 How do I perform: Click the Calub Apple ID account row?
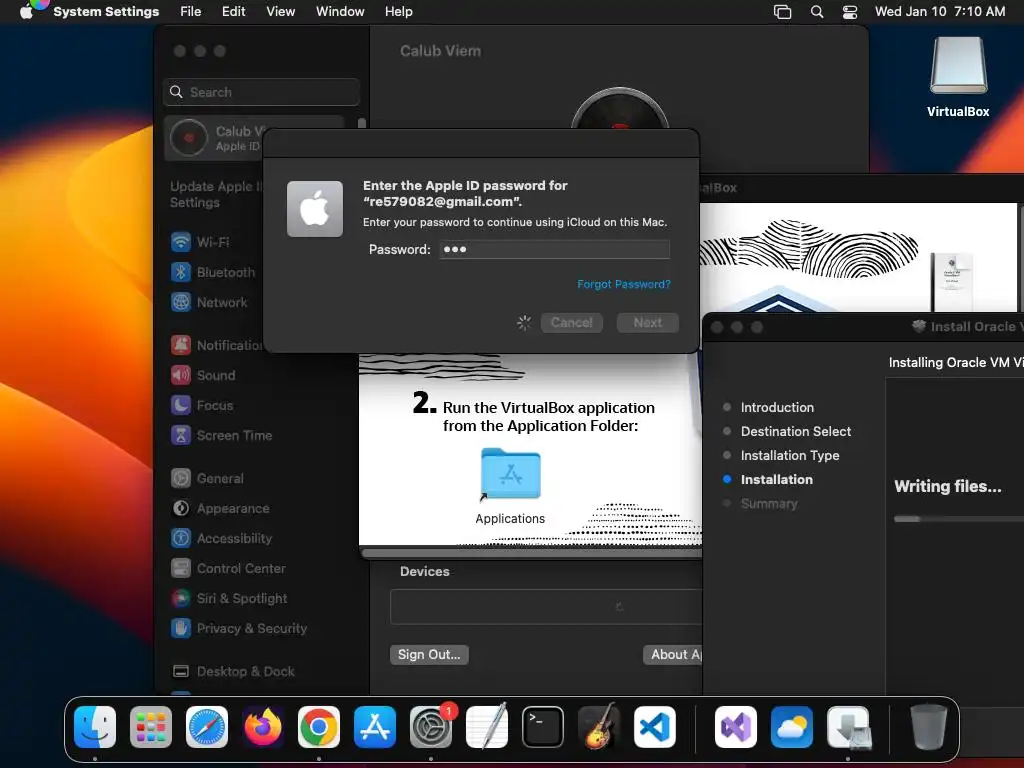point(214,138)
